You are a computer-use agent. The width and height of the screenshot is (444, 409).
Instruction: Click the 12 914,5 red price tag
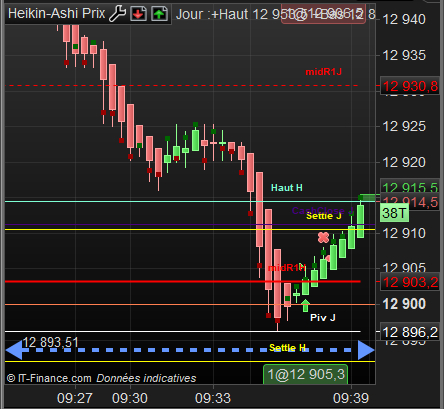tap(410, 202)
